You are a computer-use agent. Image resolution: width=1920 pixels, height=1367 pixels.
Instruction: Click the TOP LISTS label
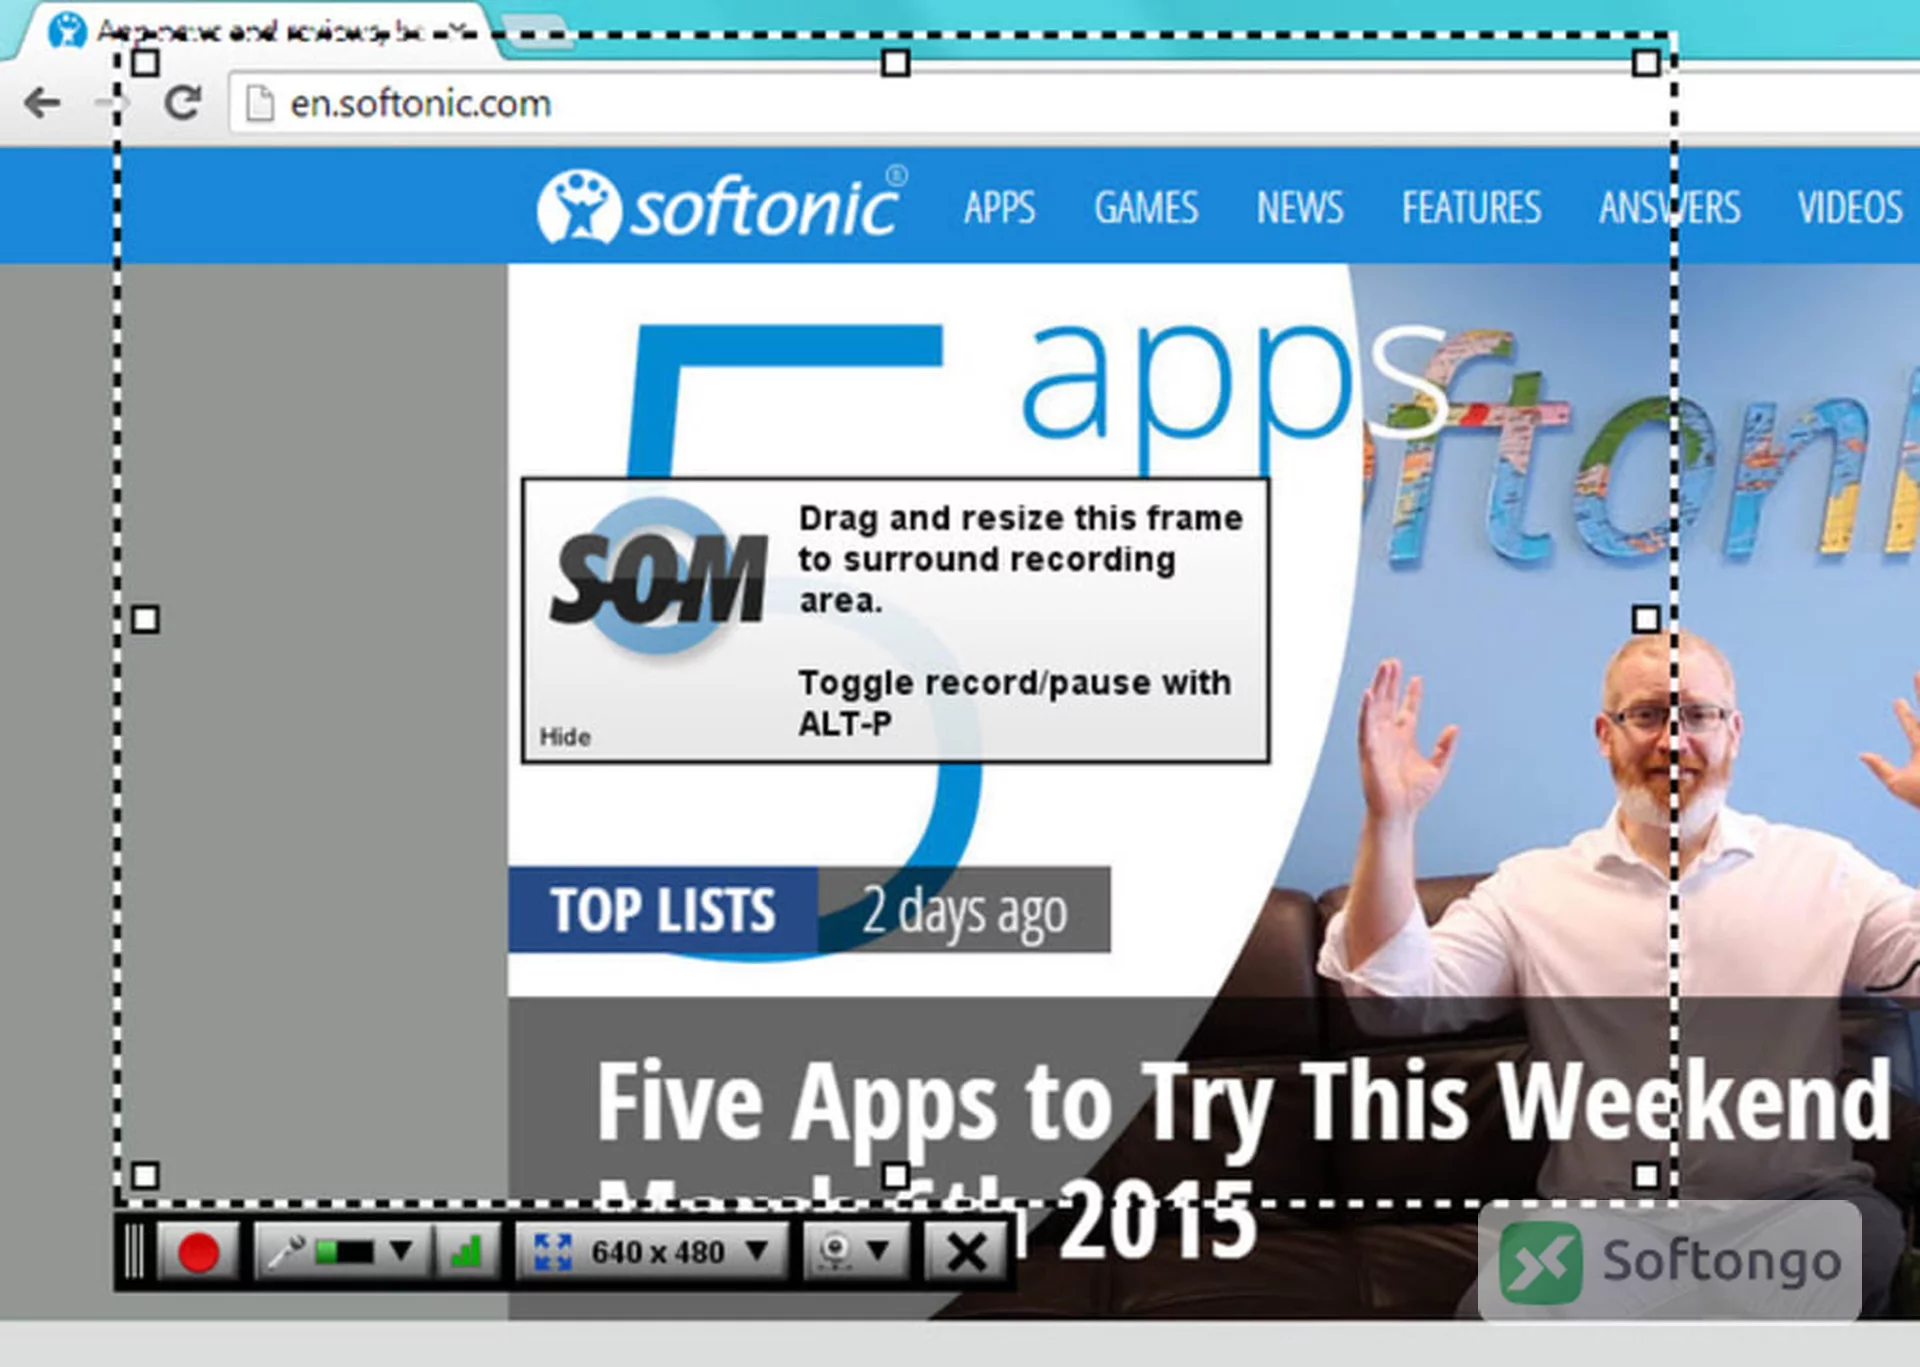[663, 910]
